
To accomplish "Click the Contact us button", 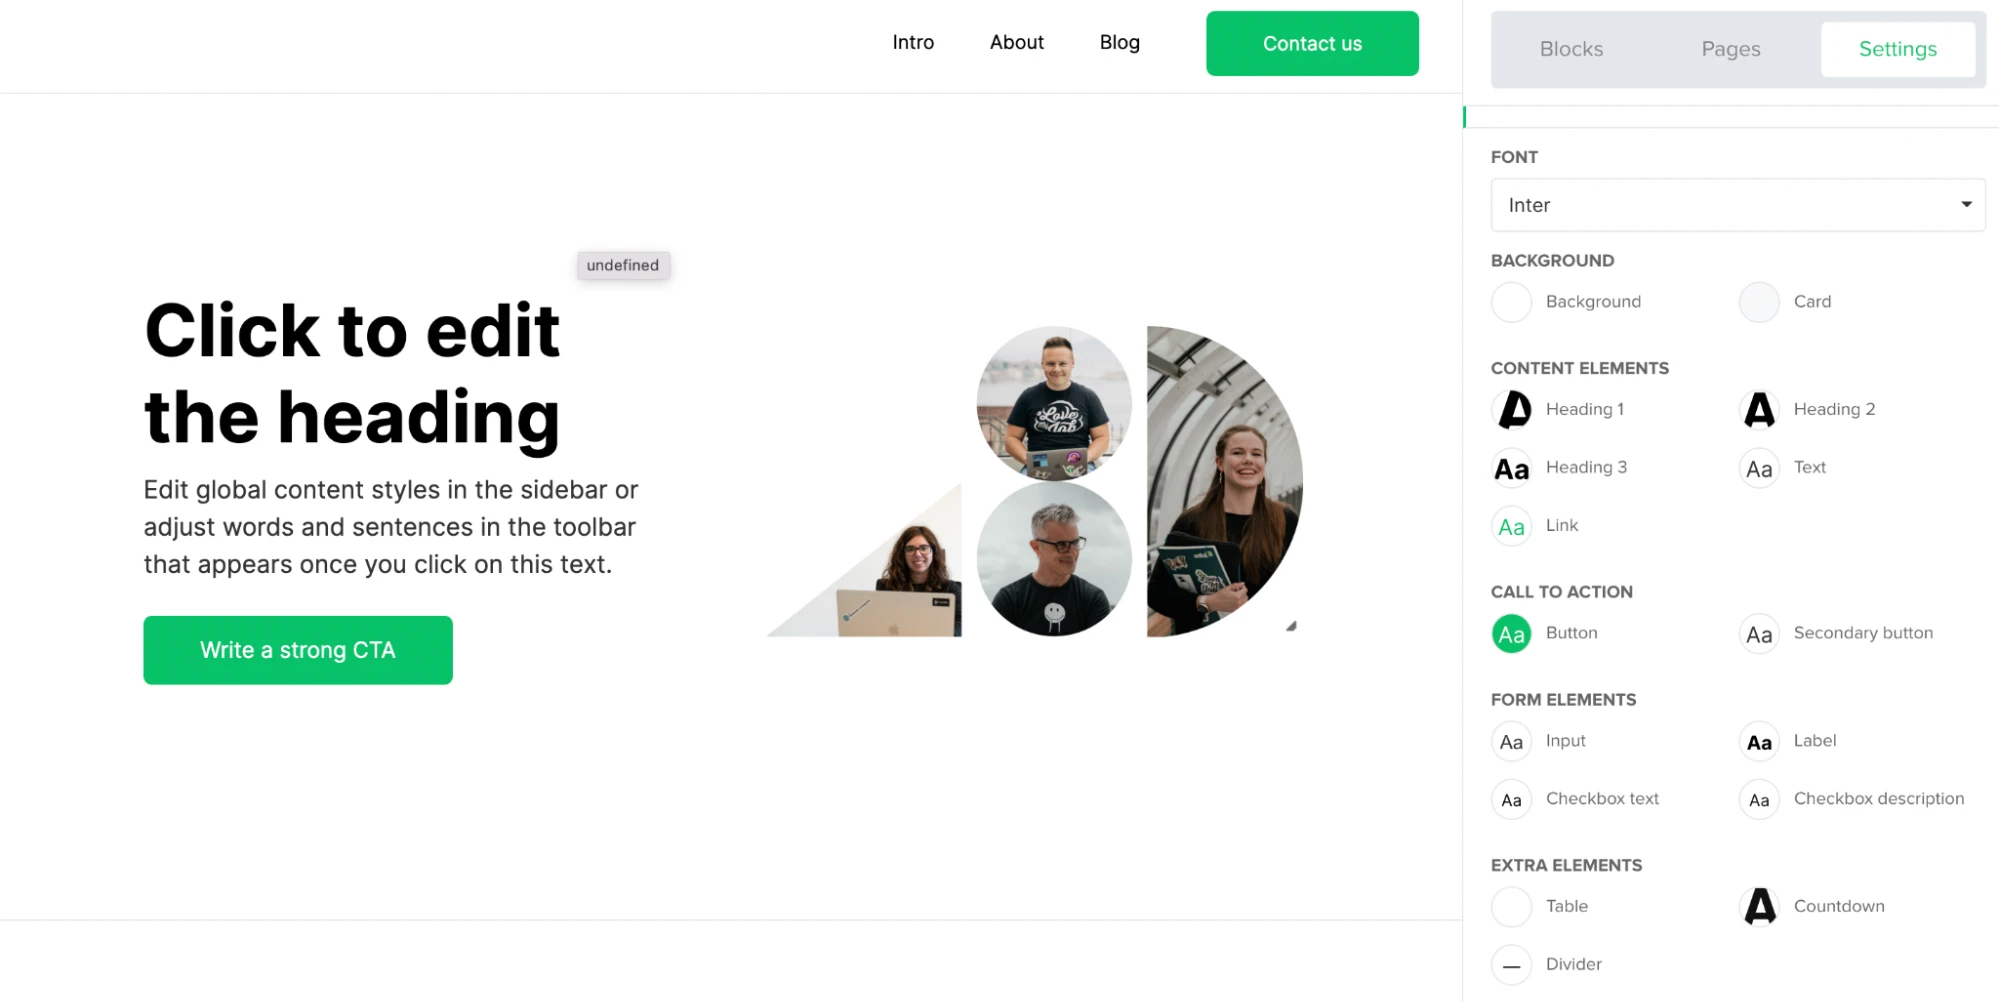I will click(x=1312, y=44).
